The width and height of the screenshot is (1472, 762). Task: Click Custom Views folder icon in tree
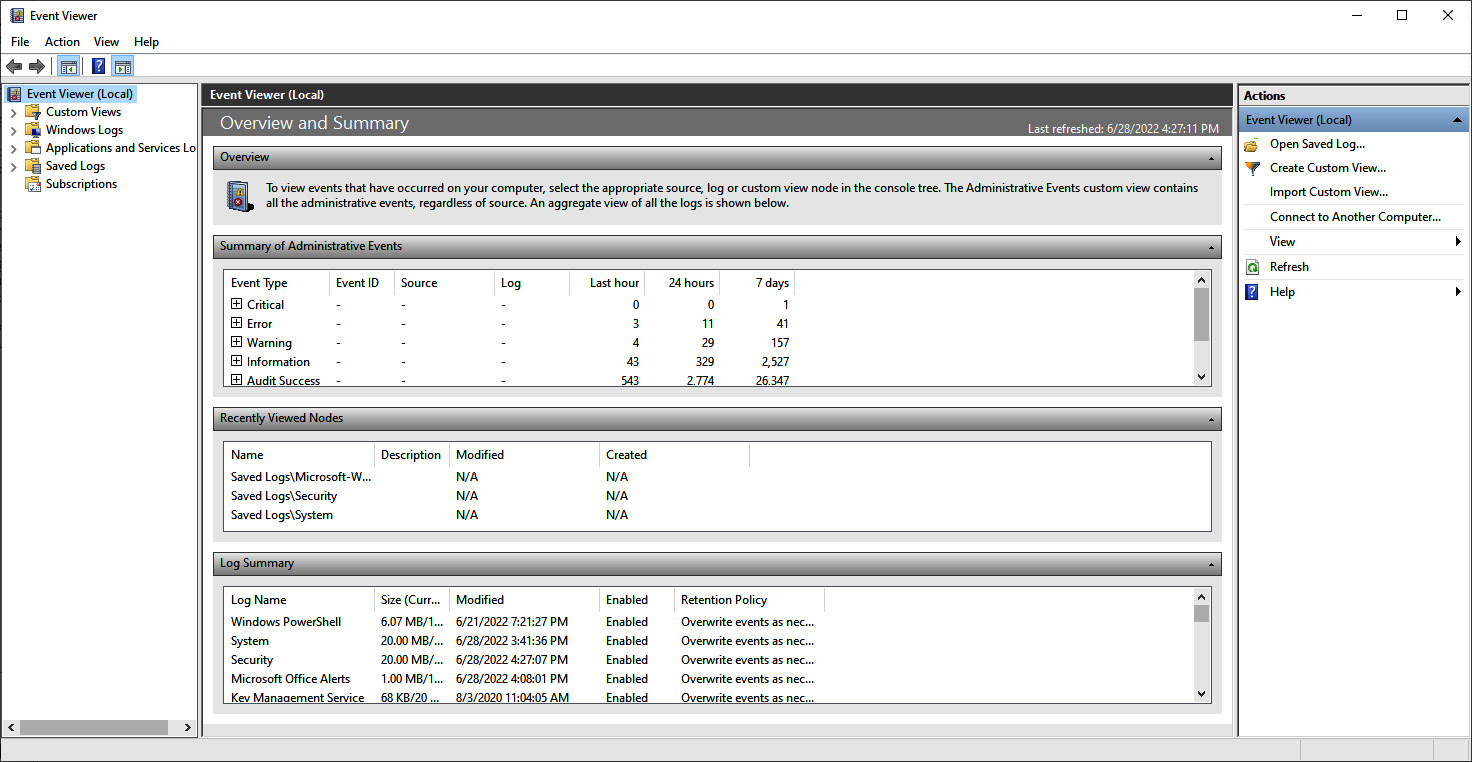[33, 112]
